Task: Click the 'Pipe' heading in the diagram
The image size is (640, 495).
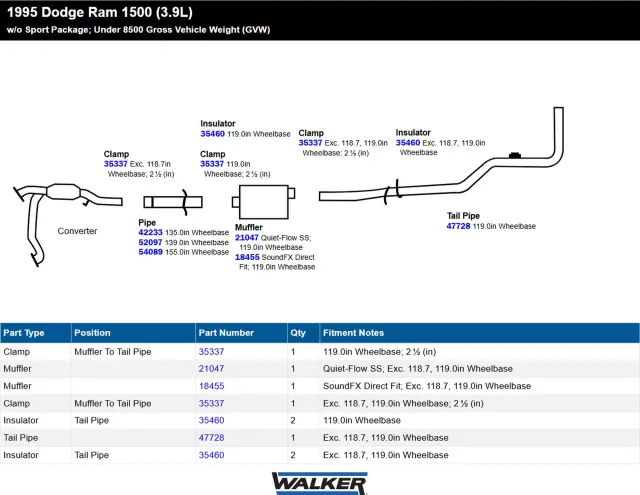Action: coord(147,222)
